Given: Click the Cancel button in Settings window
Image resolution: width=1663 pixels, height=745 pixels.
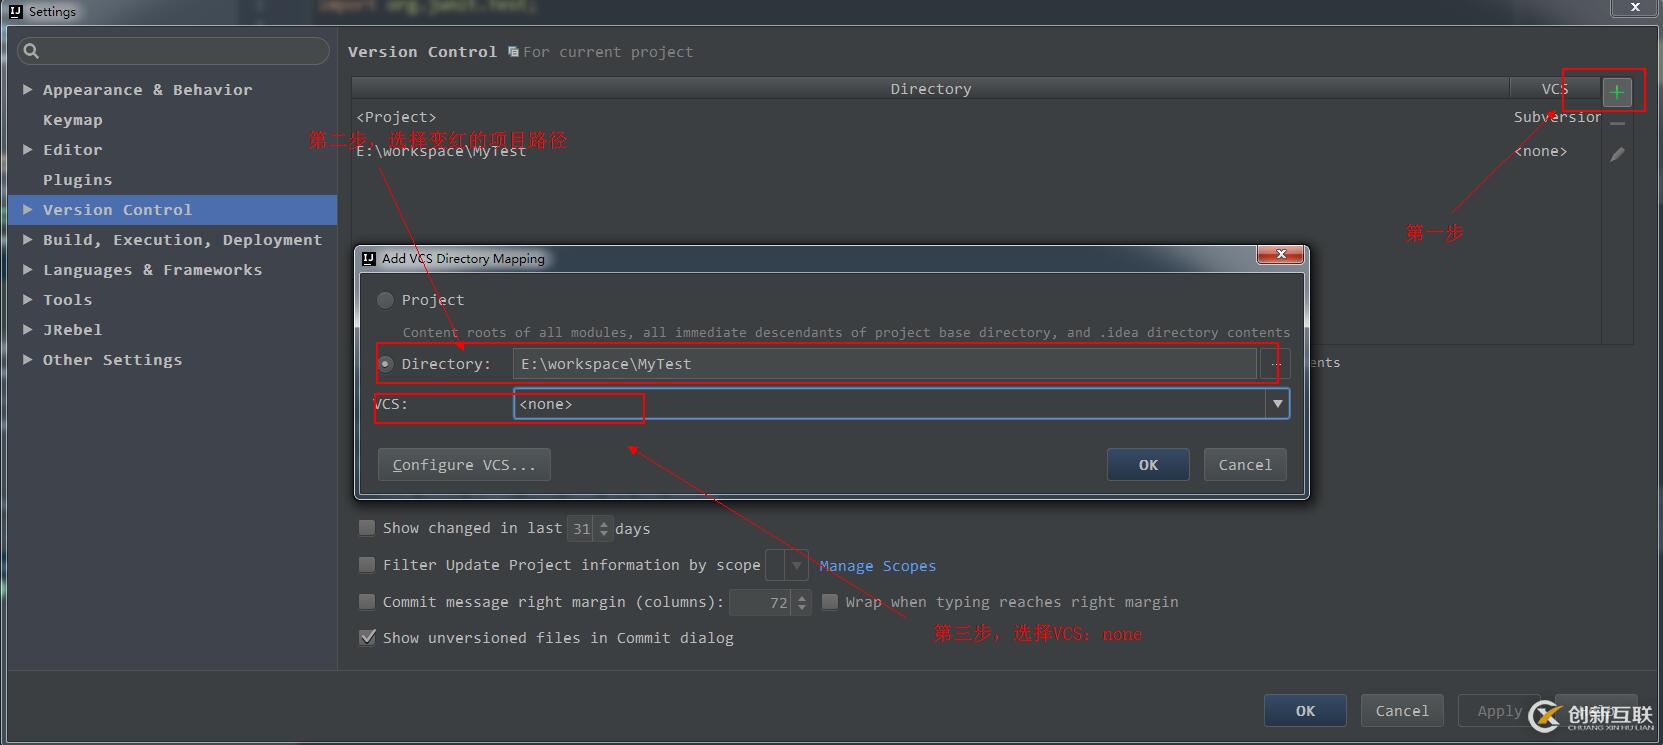Looking at the screenshot, I should [1402, 711].
